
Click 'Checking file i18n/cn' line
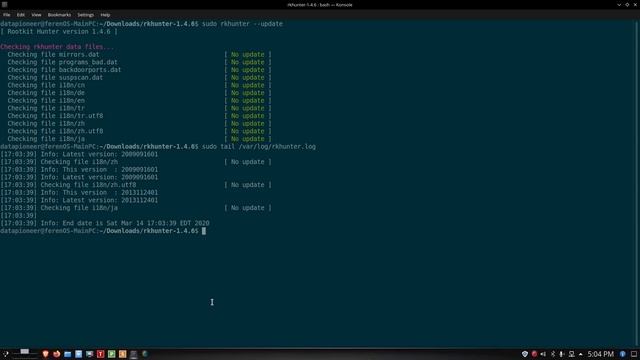click(46, 85)
